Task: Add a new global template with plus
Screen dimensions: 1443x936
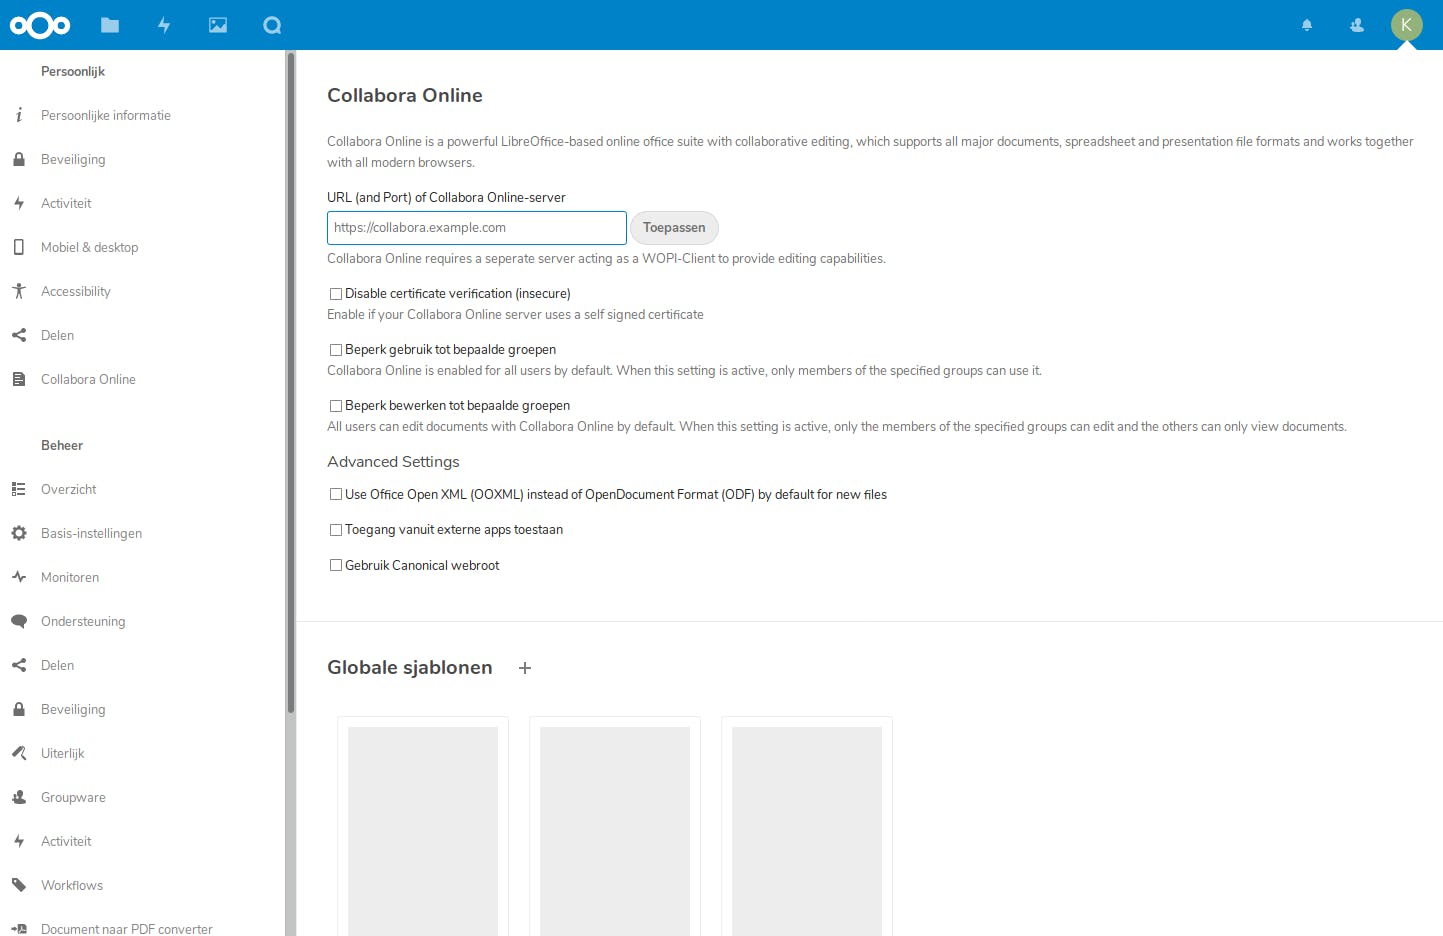Action: point(525,668)
